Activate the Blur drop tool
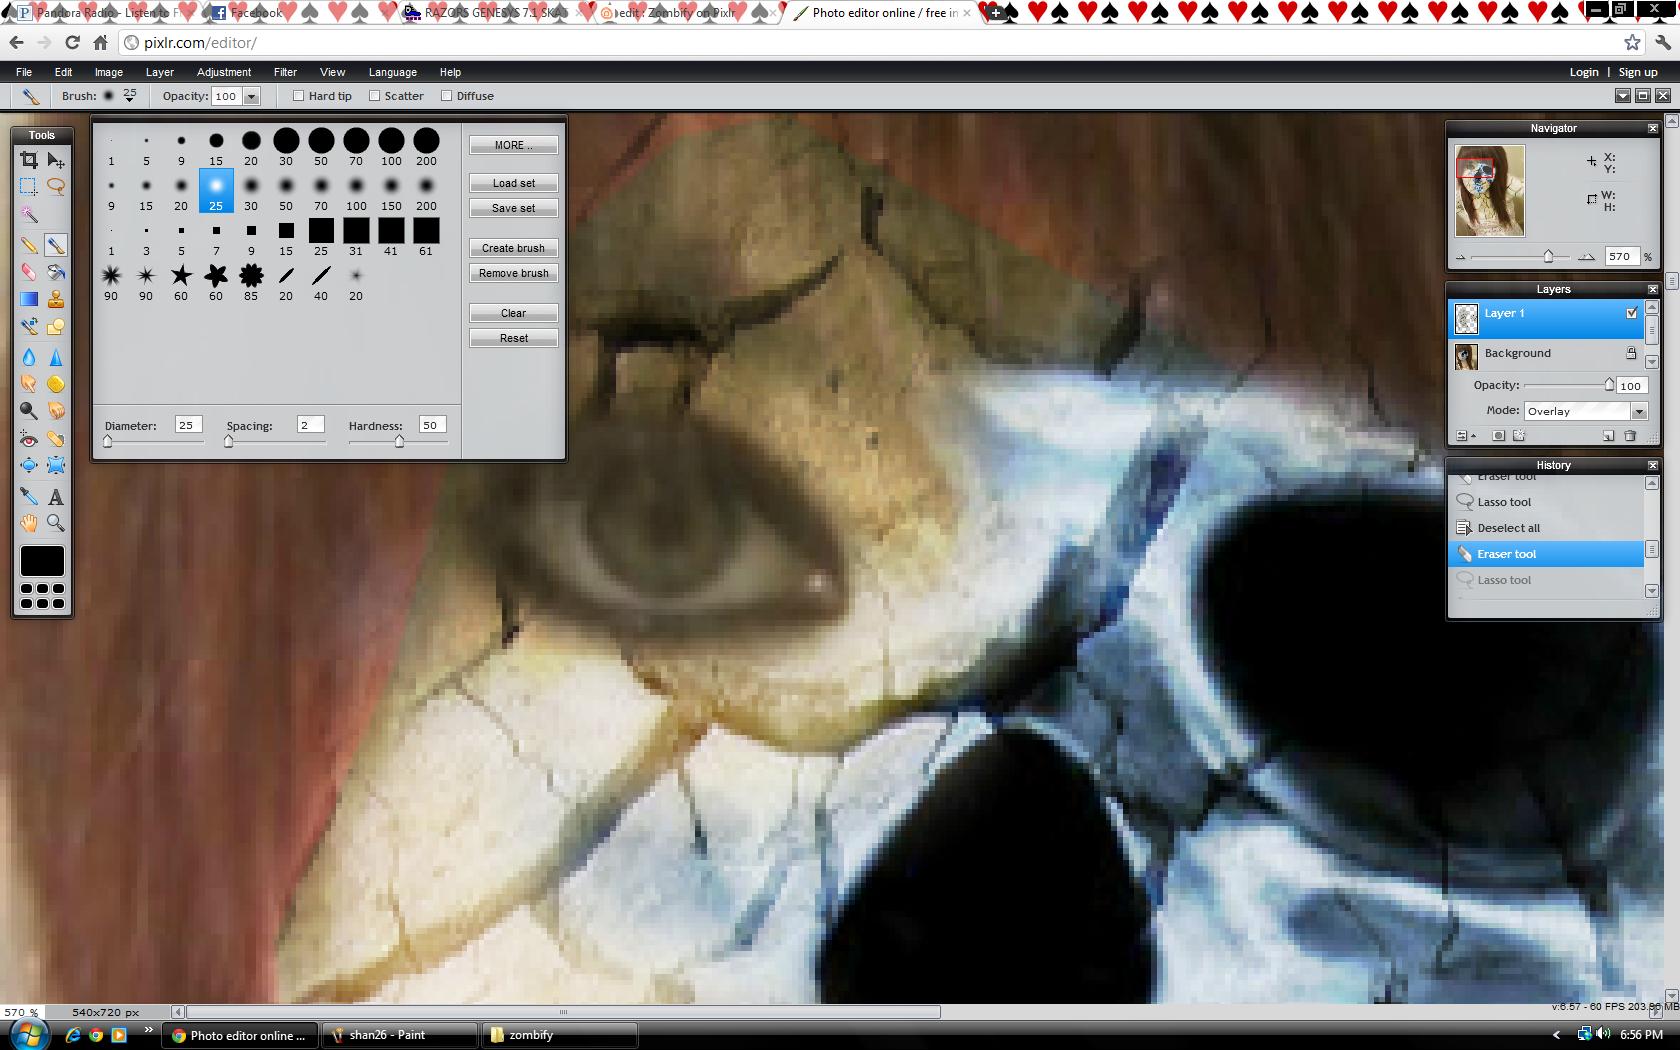Image resolution: width=1680 pixels, height=1050 pixels. [29, 357]
